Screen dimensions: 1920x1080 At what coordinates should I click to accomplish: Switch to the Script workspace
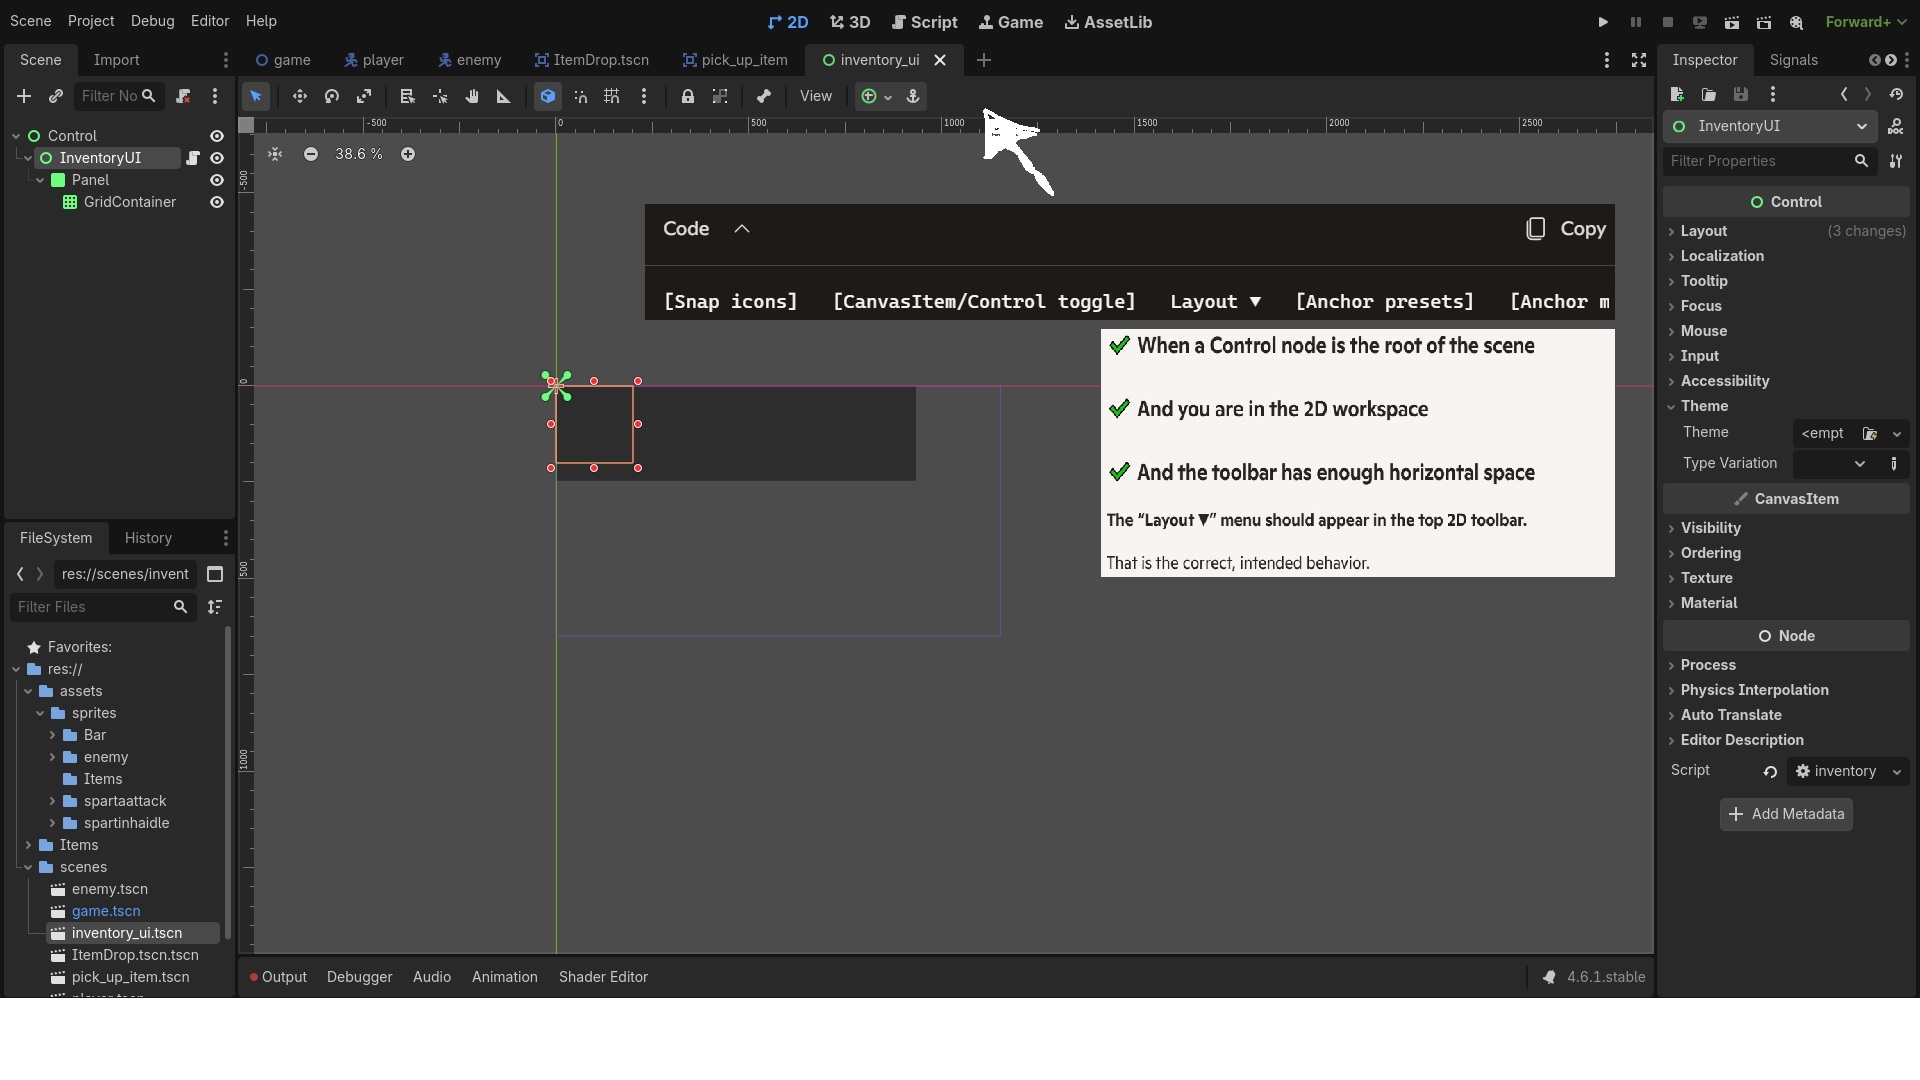click(924, 22)
